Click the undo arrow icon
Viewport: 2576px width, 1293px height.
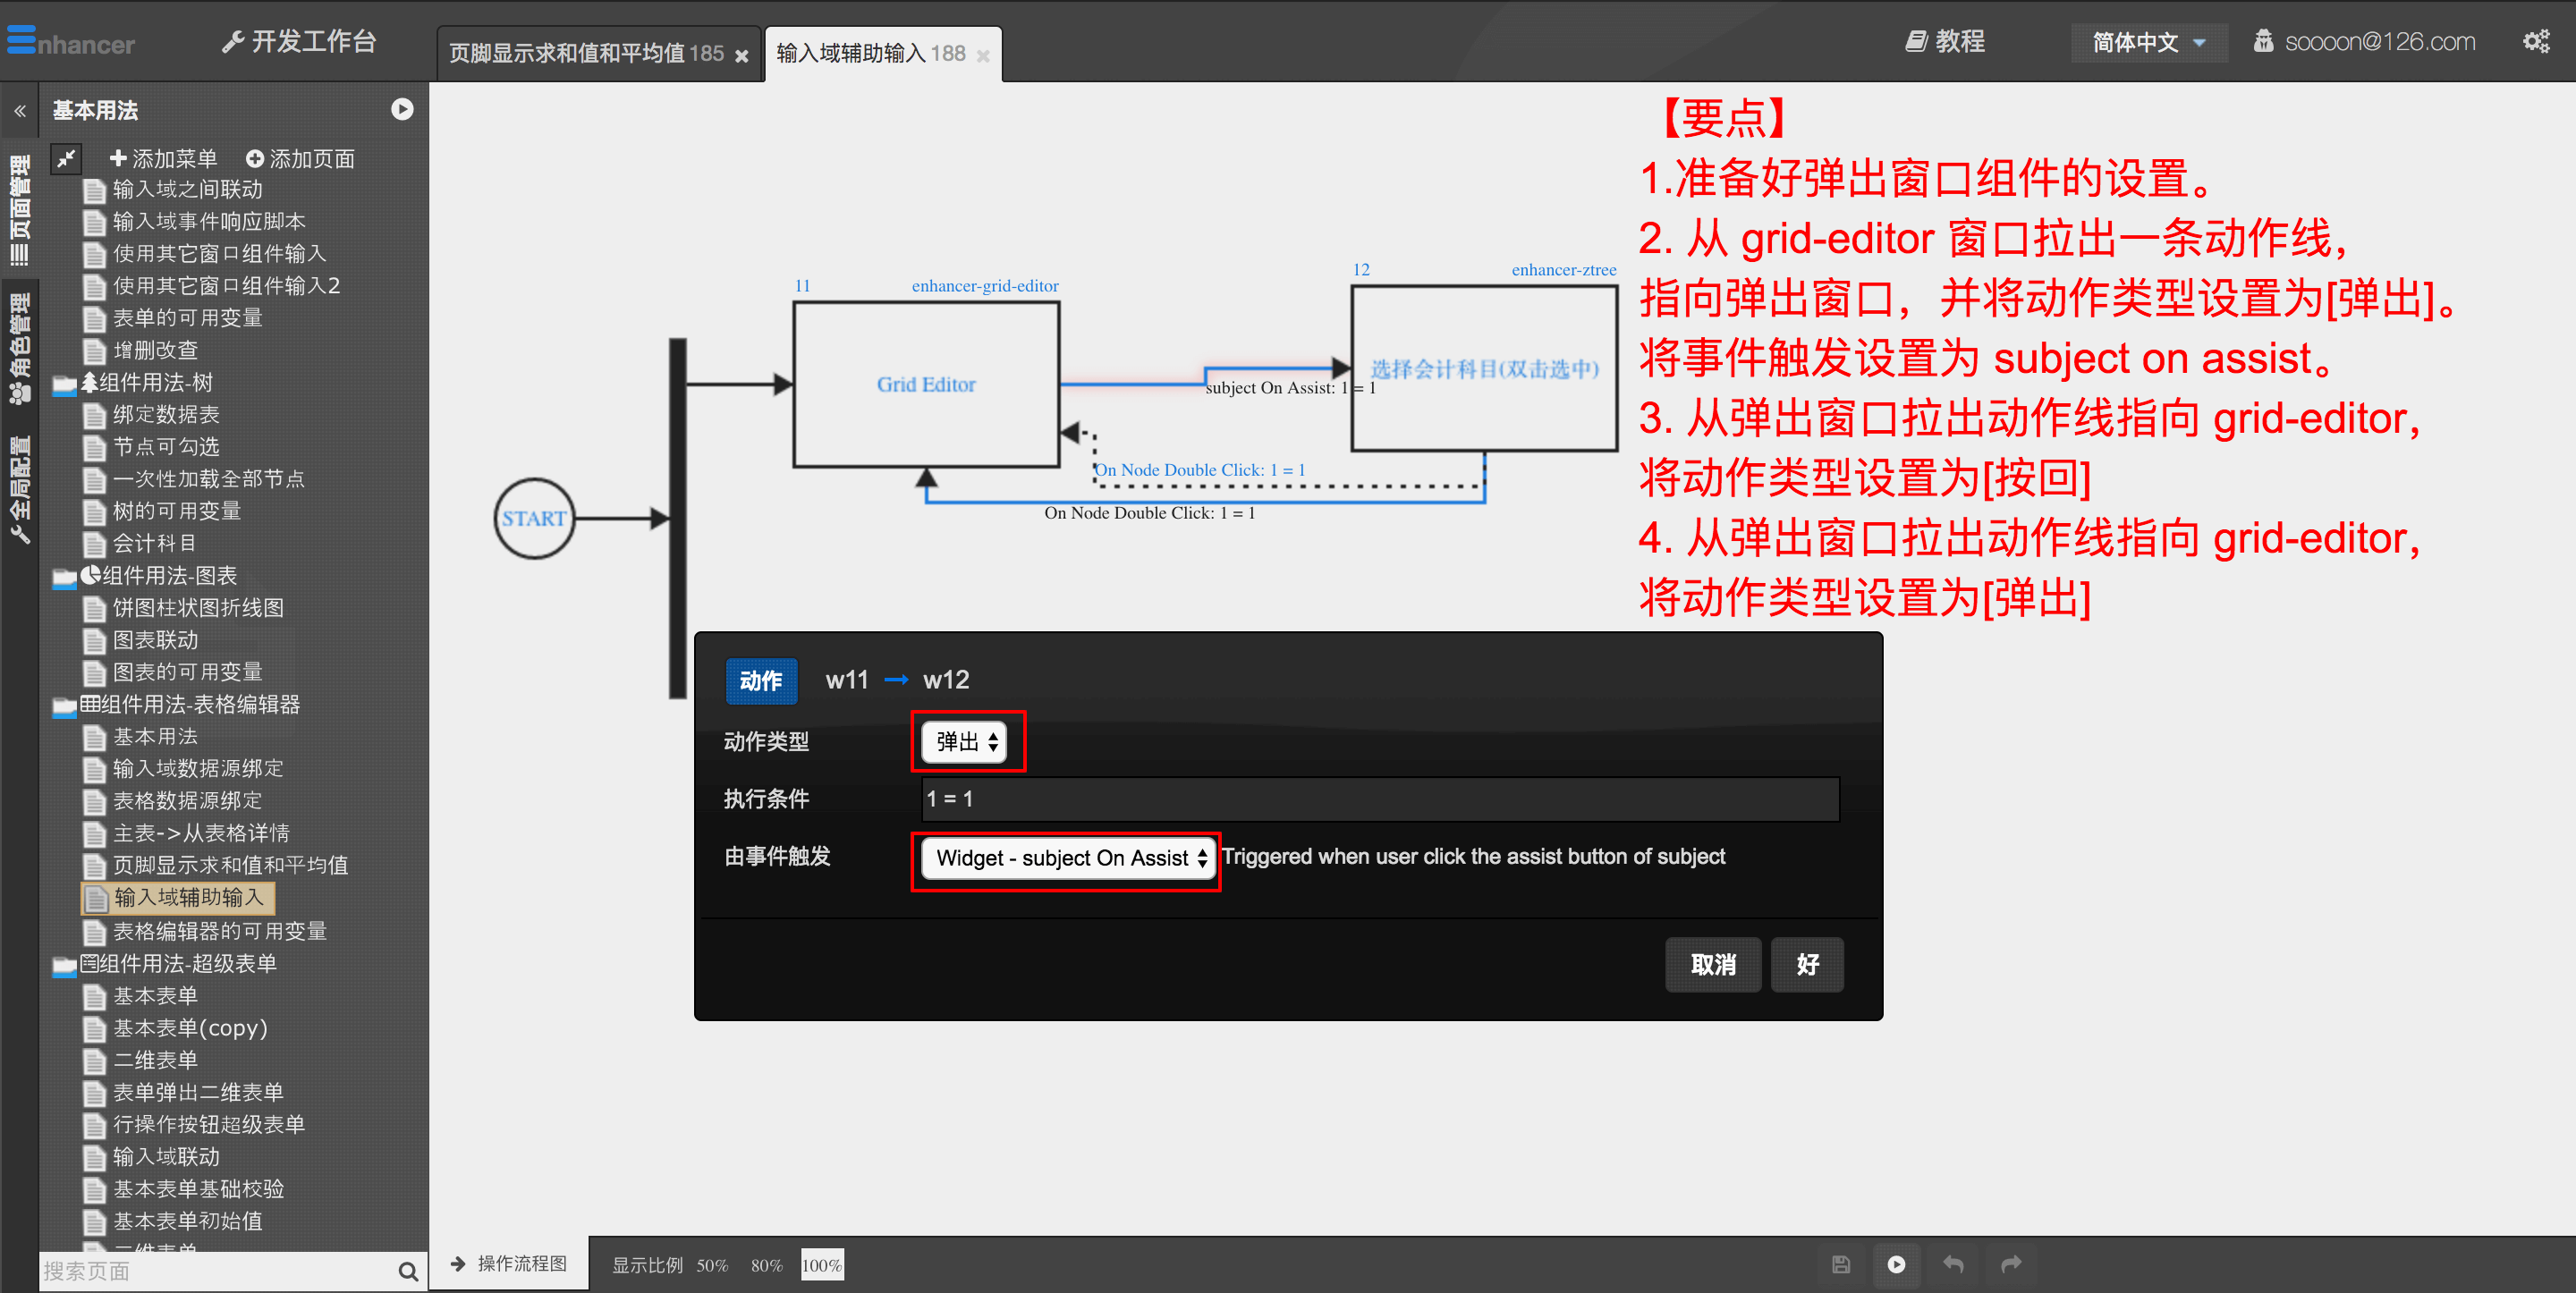coord(1953,1264)
